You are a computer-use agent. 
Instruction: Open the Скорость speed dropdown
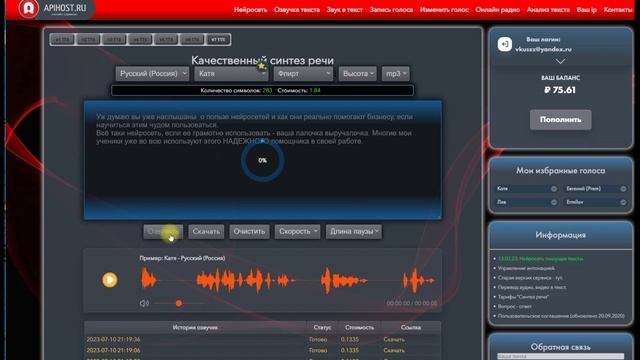coord(297,231)
